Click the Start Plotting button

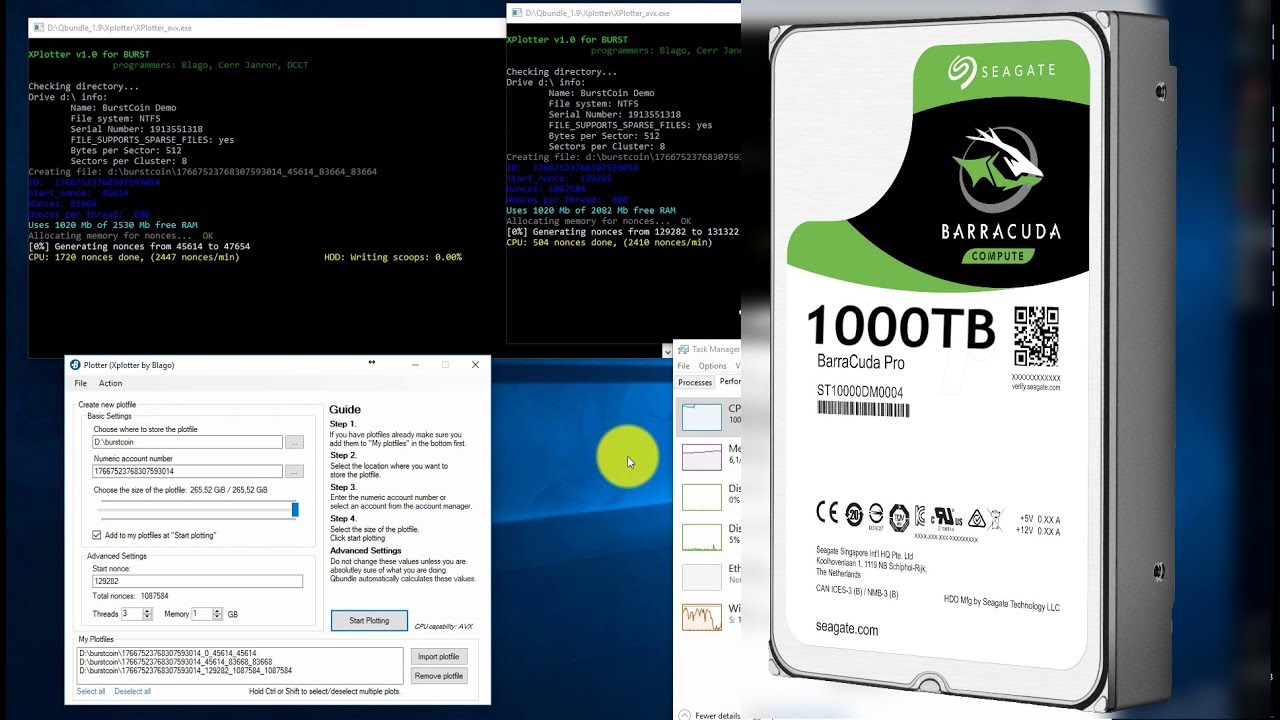(369, 621)
